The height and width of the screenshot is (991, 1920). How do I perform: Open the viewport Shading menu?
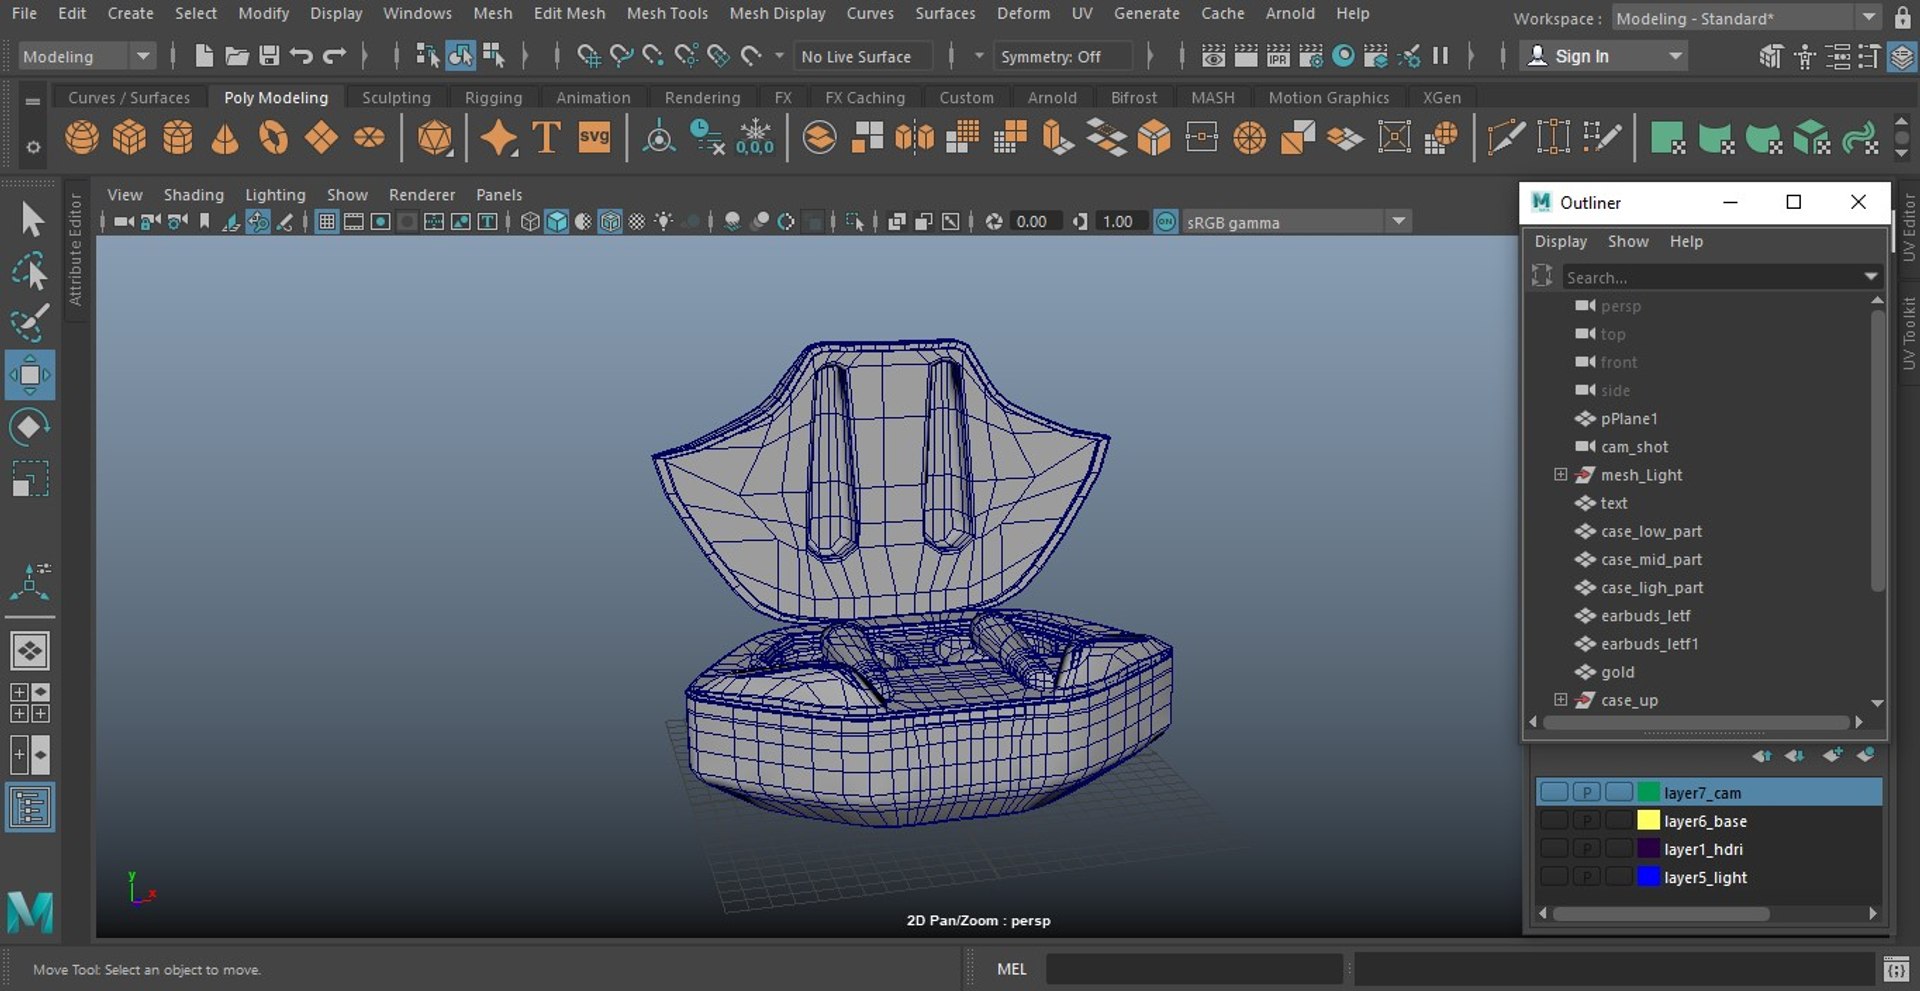(x=194, y=194)
